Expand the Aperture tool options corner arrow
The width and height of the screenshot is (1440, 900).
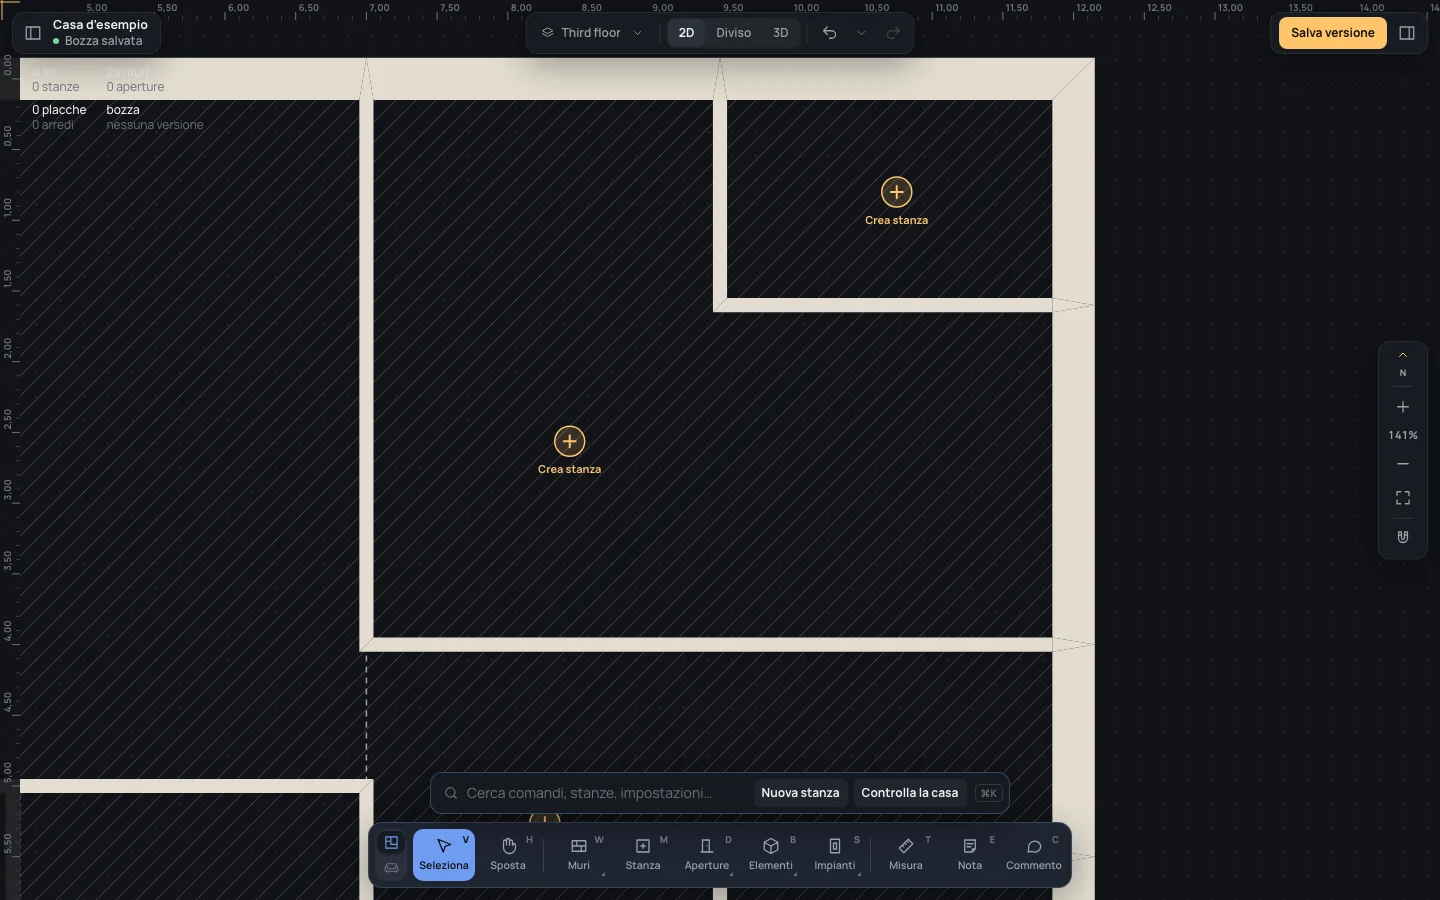[731, 875]
